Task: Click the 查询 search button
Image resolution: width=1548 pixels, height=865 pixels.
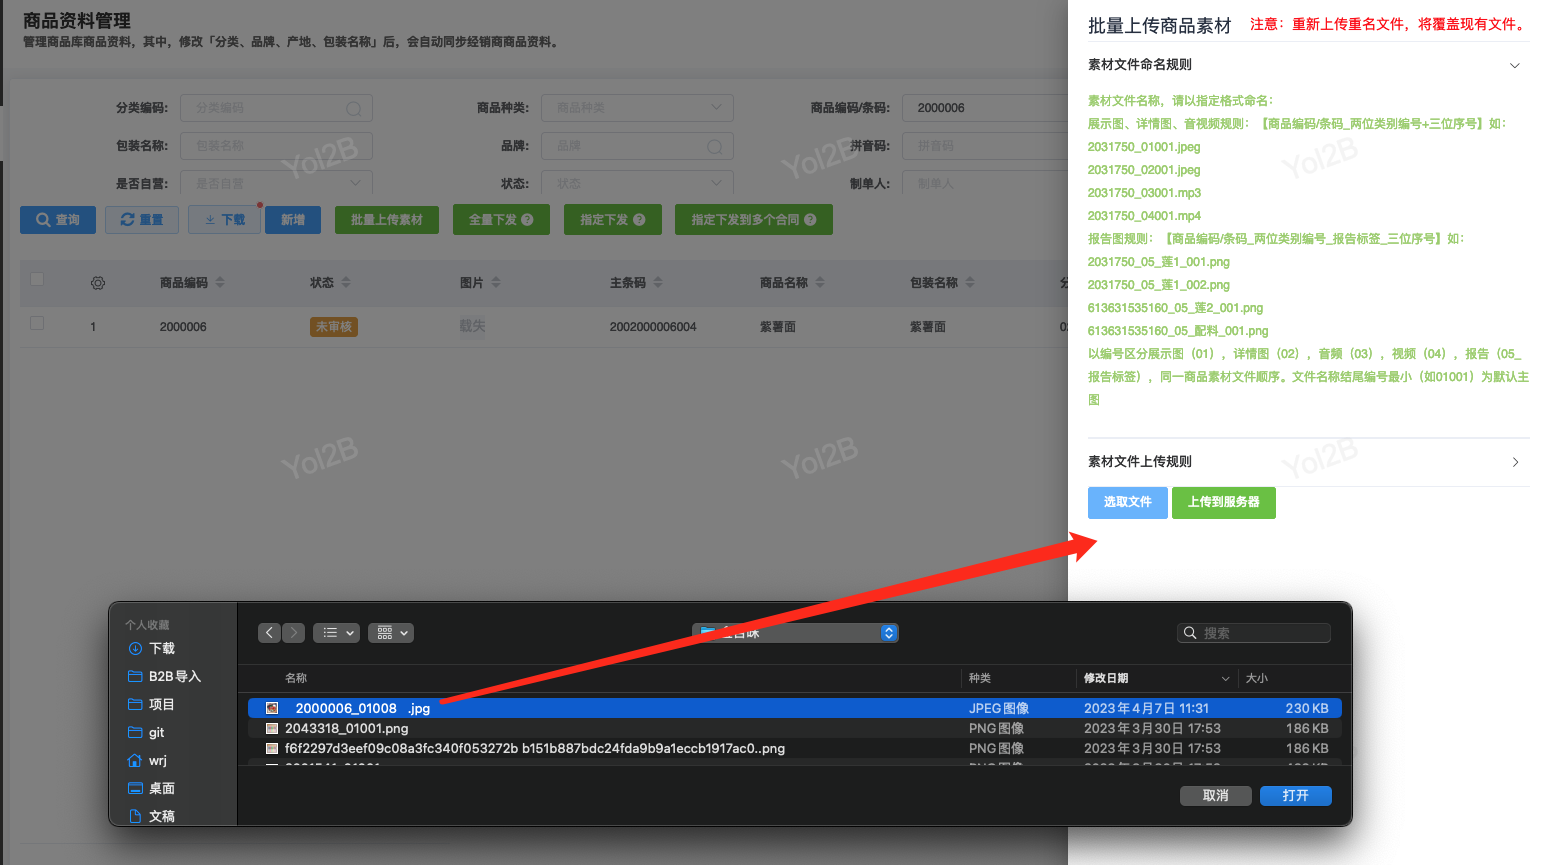Action: (58, 220)
